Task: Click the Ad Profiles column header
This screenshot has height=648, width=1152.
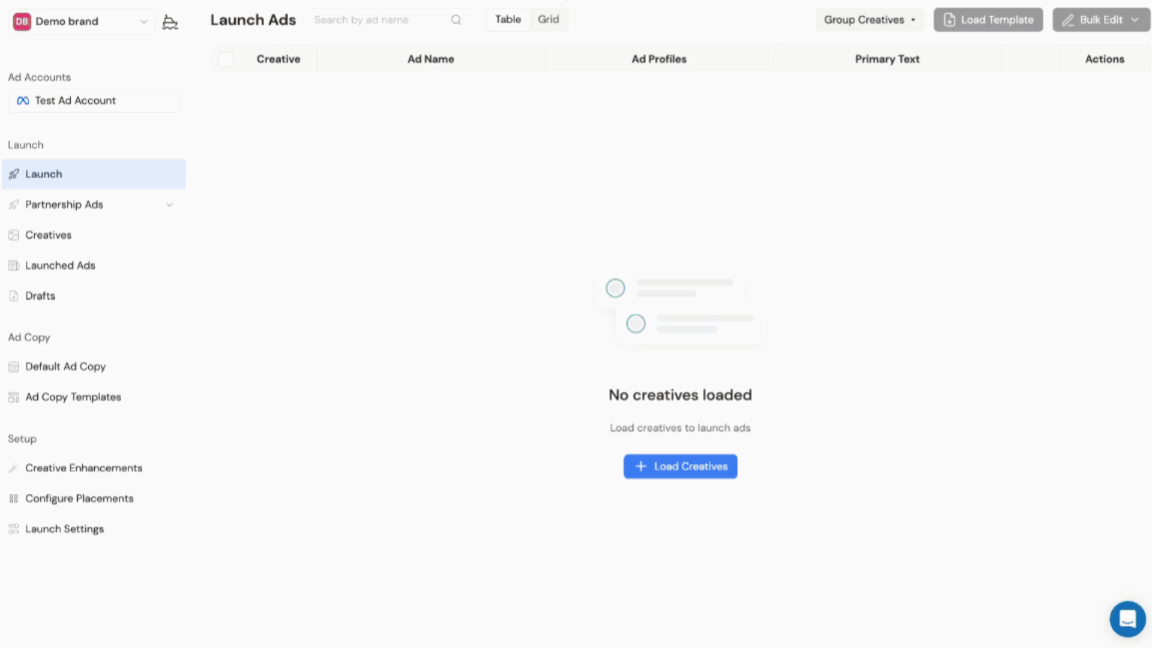Action: click(x=659, y=60)
